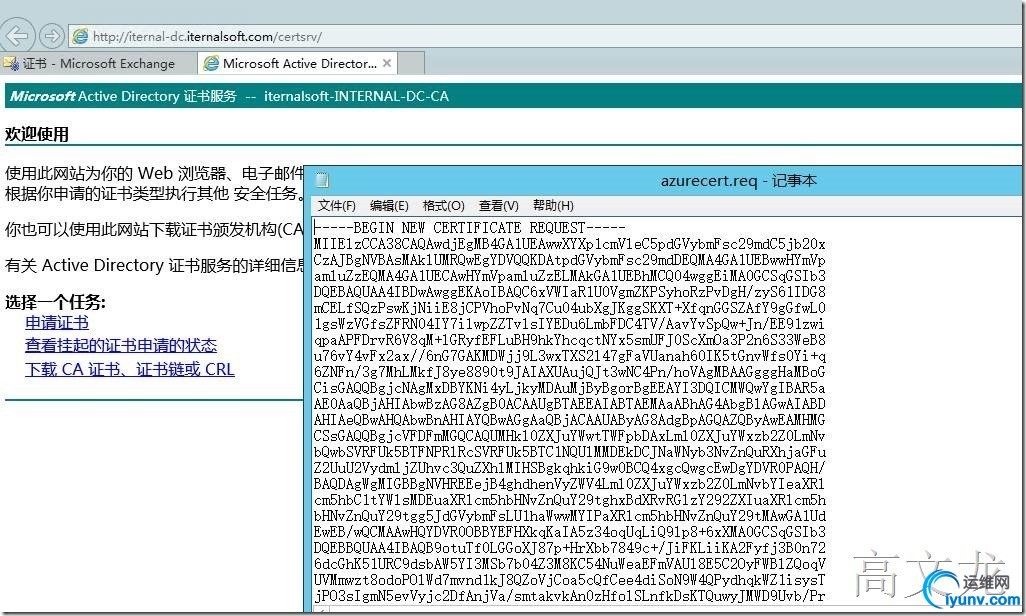This screenshot has width=1026, height=616.
Task: Click the Active Directory tab IE favicon
Action: (x=211, y=63)
